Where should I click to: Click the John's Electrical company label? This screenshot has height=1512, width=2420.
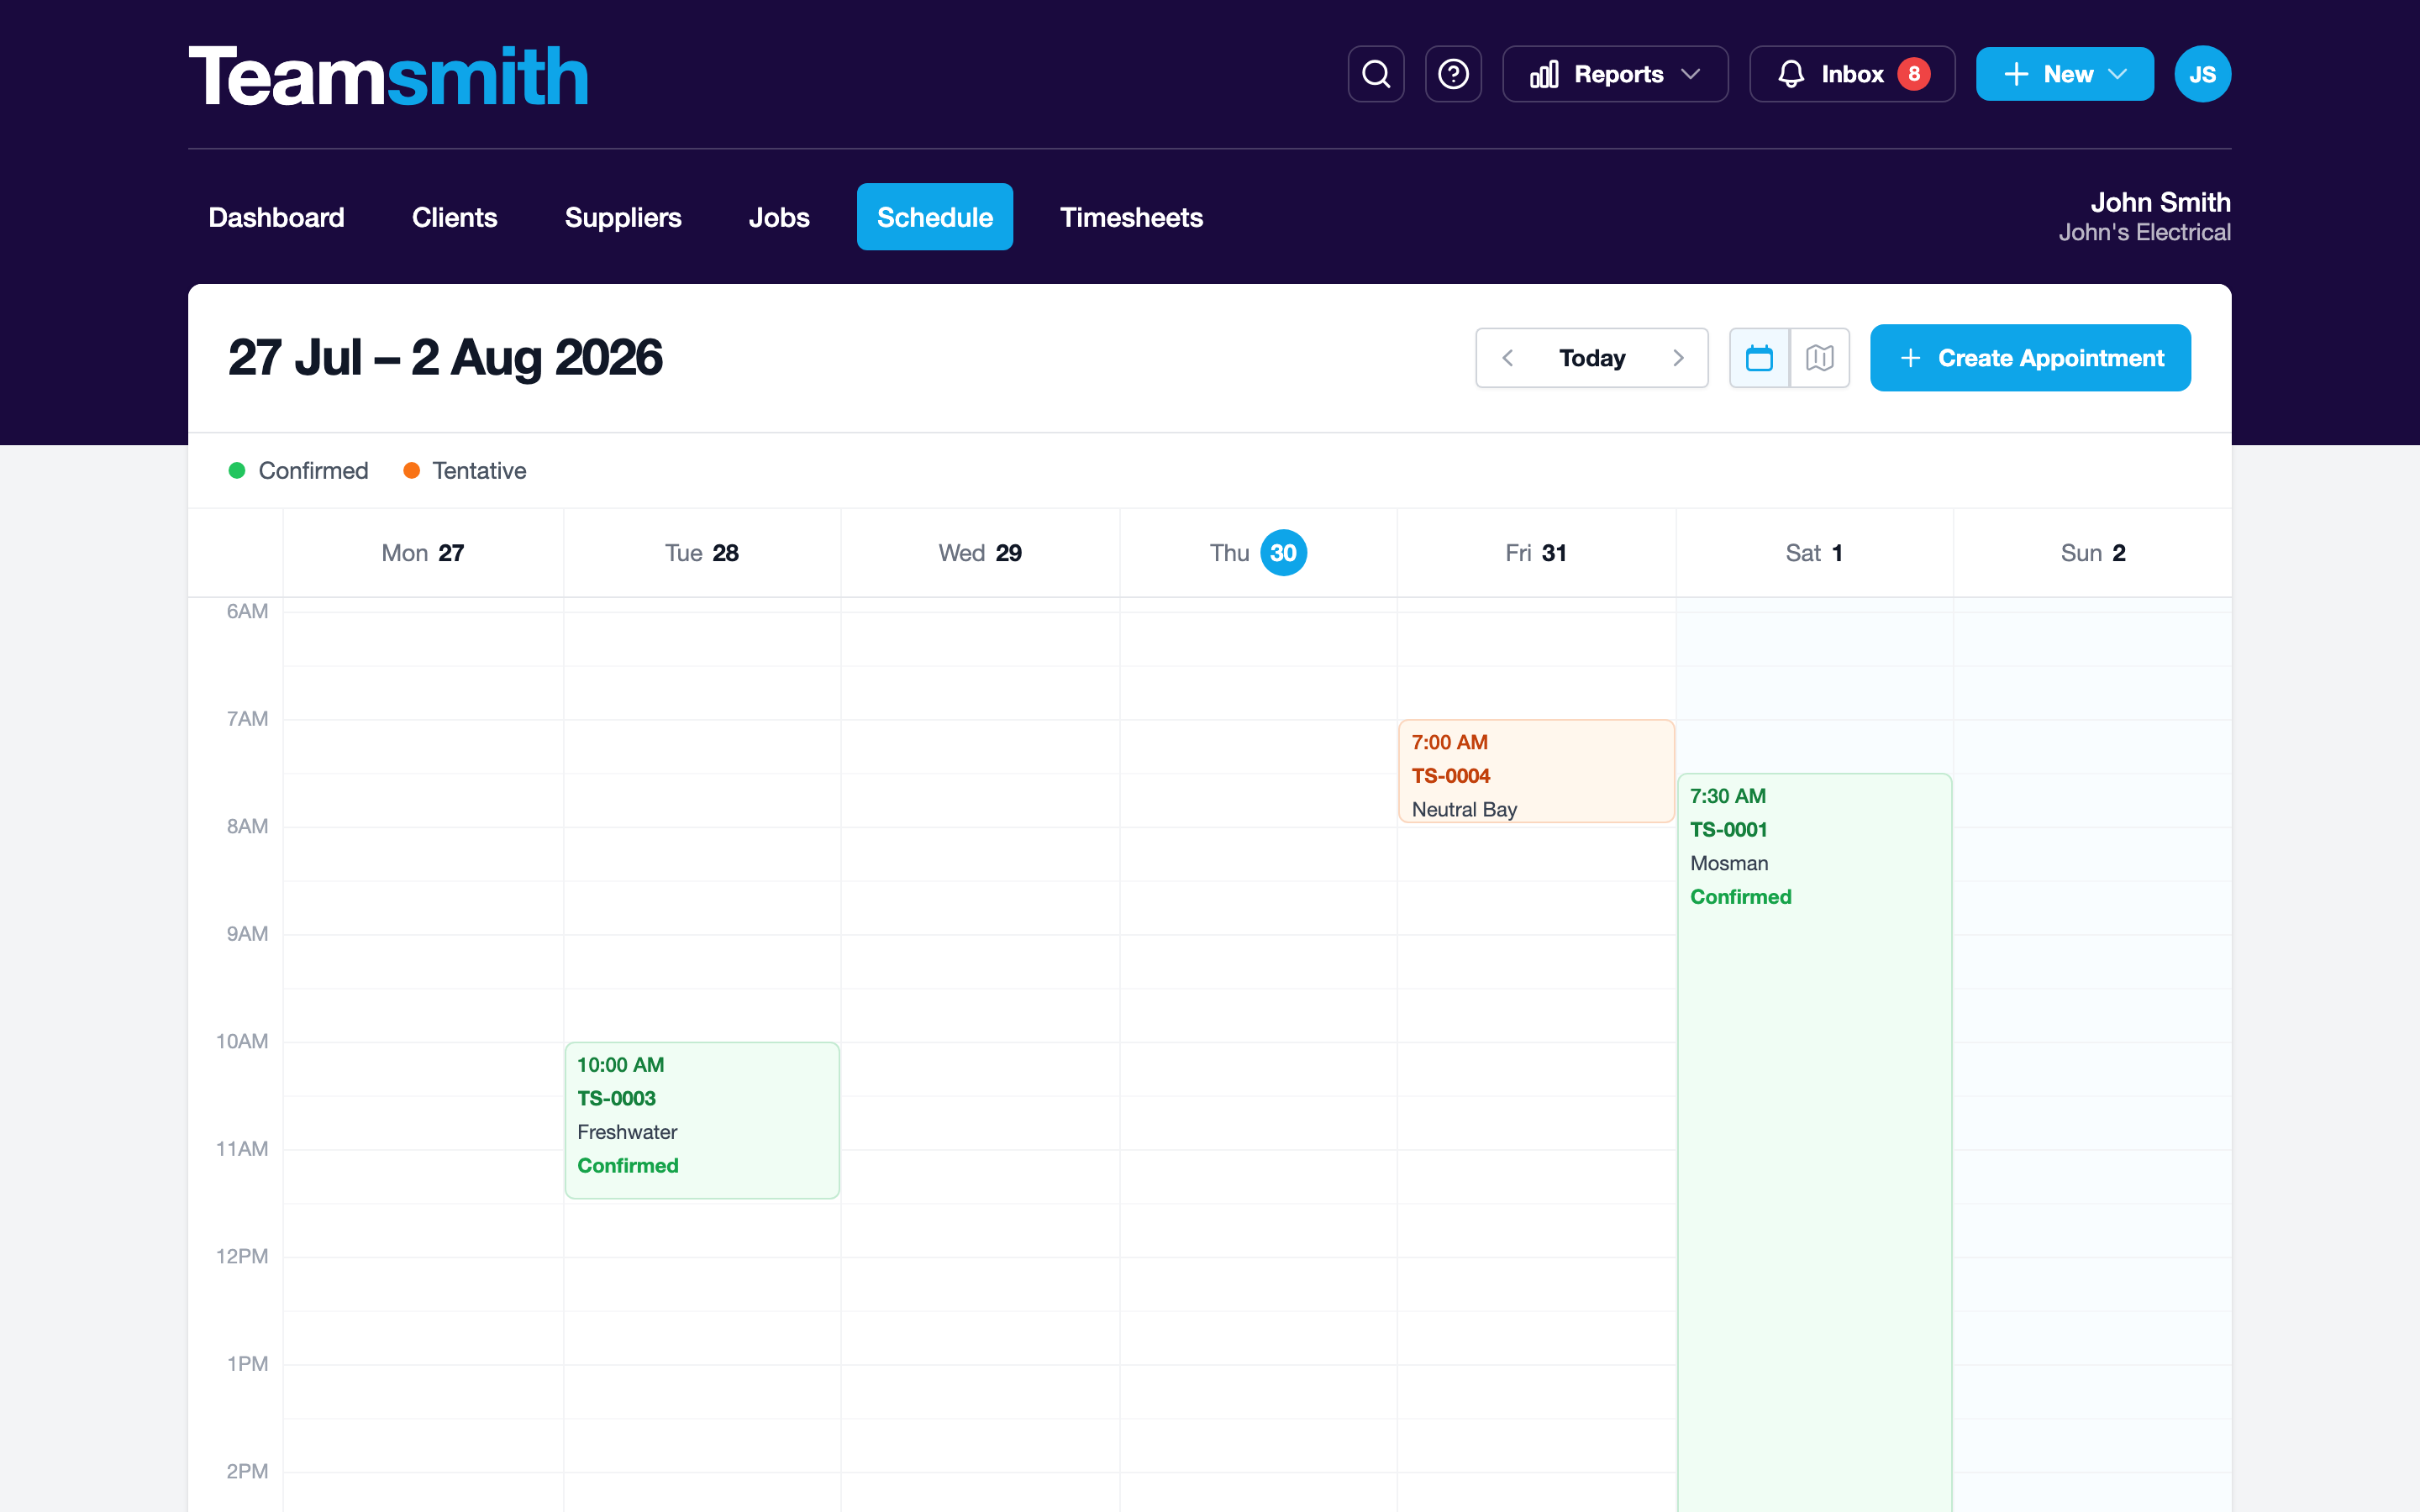click(x=2144, y=232)
